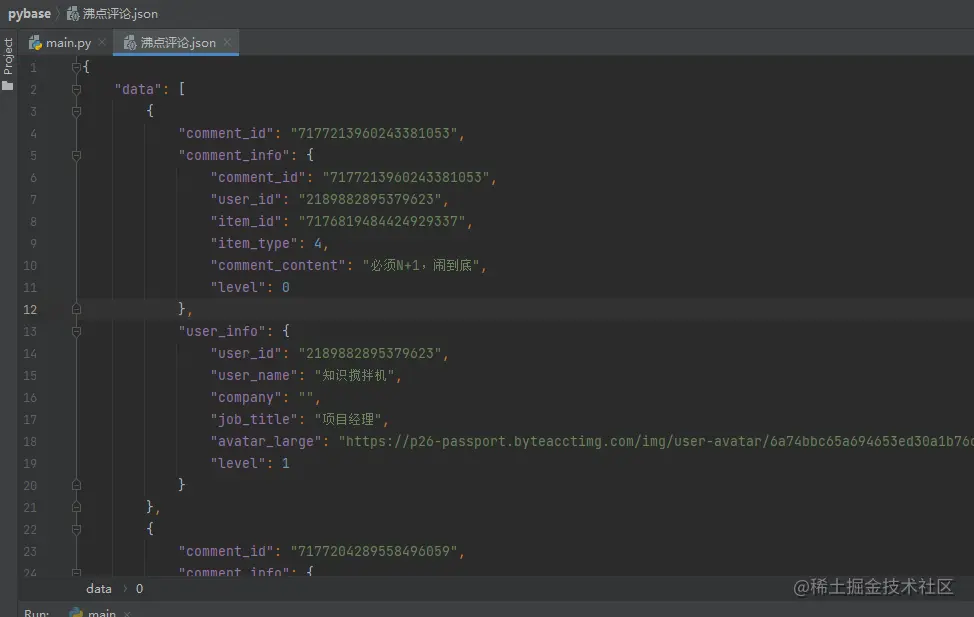Click line number 12 in the gutter

(x=30, y=309)
